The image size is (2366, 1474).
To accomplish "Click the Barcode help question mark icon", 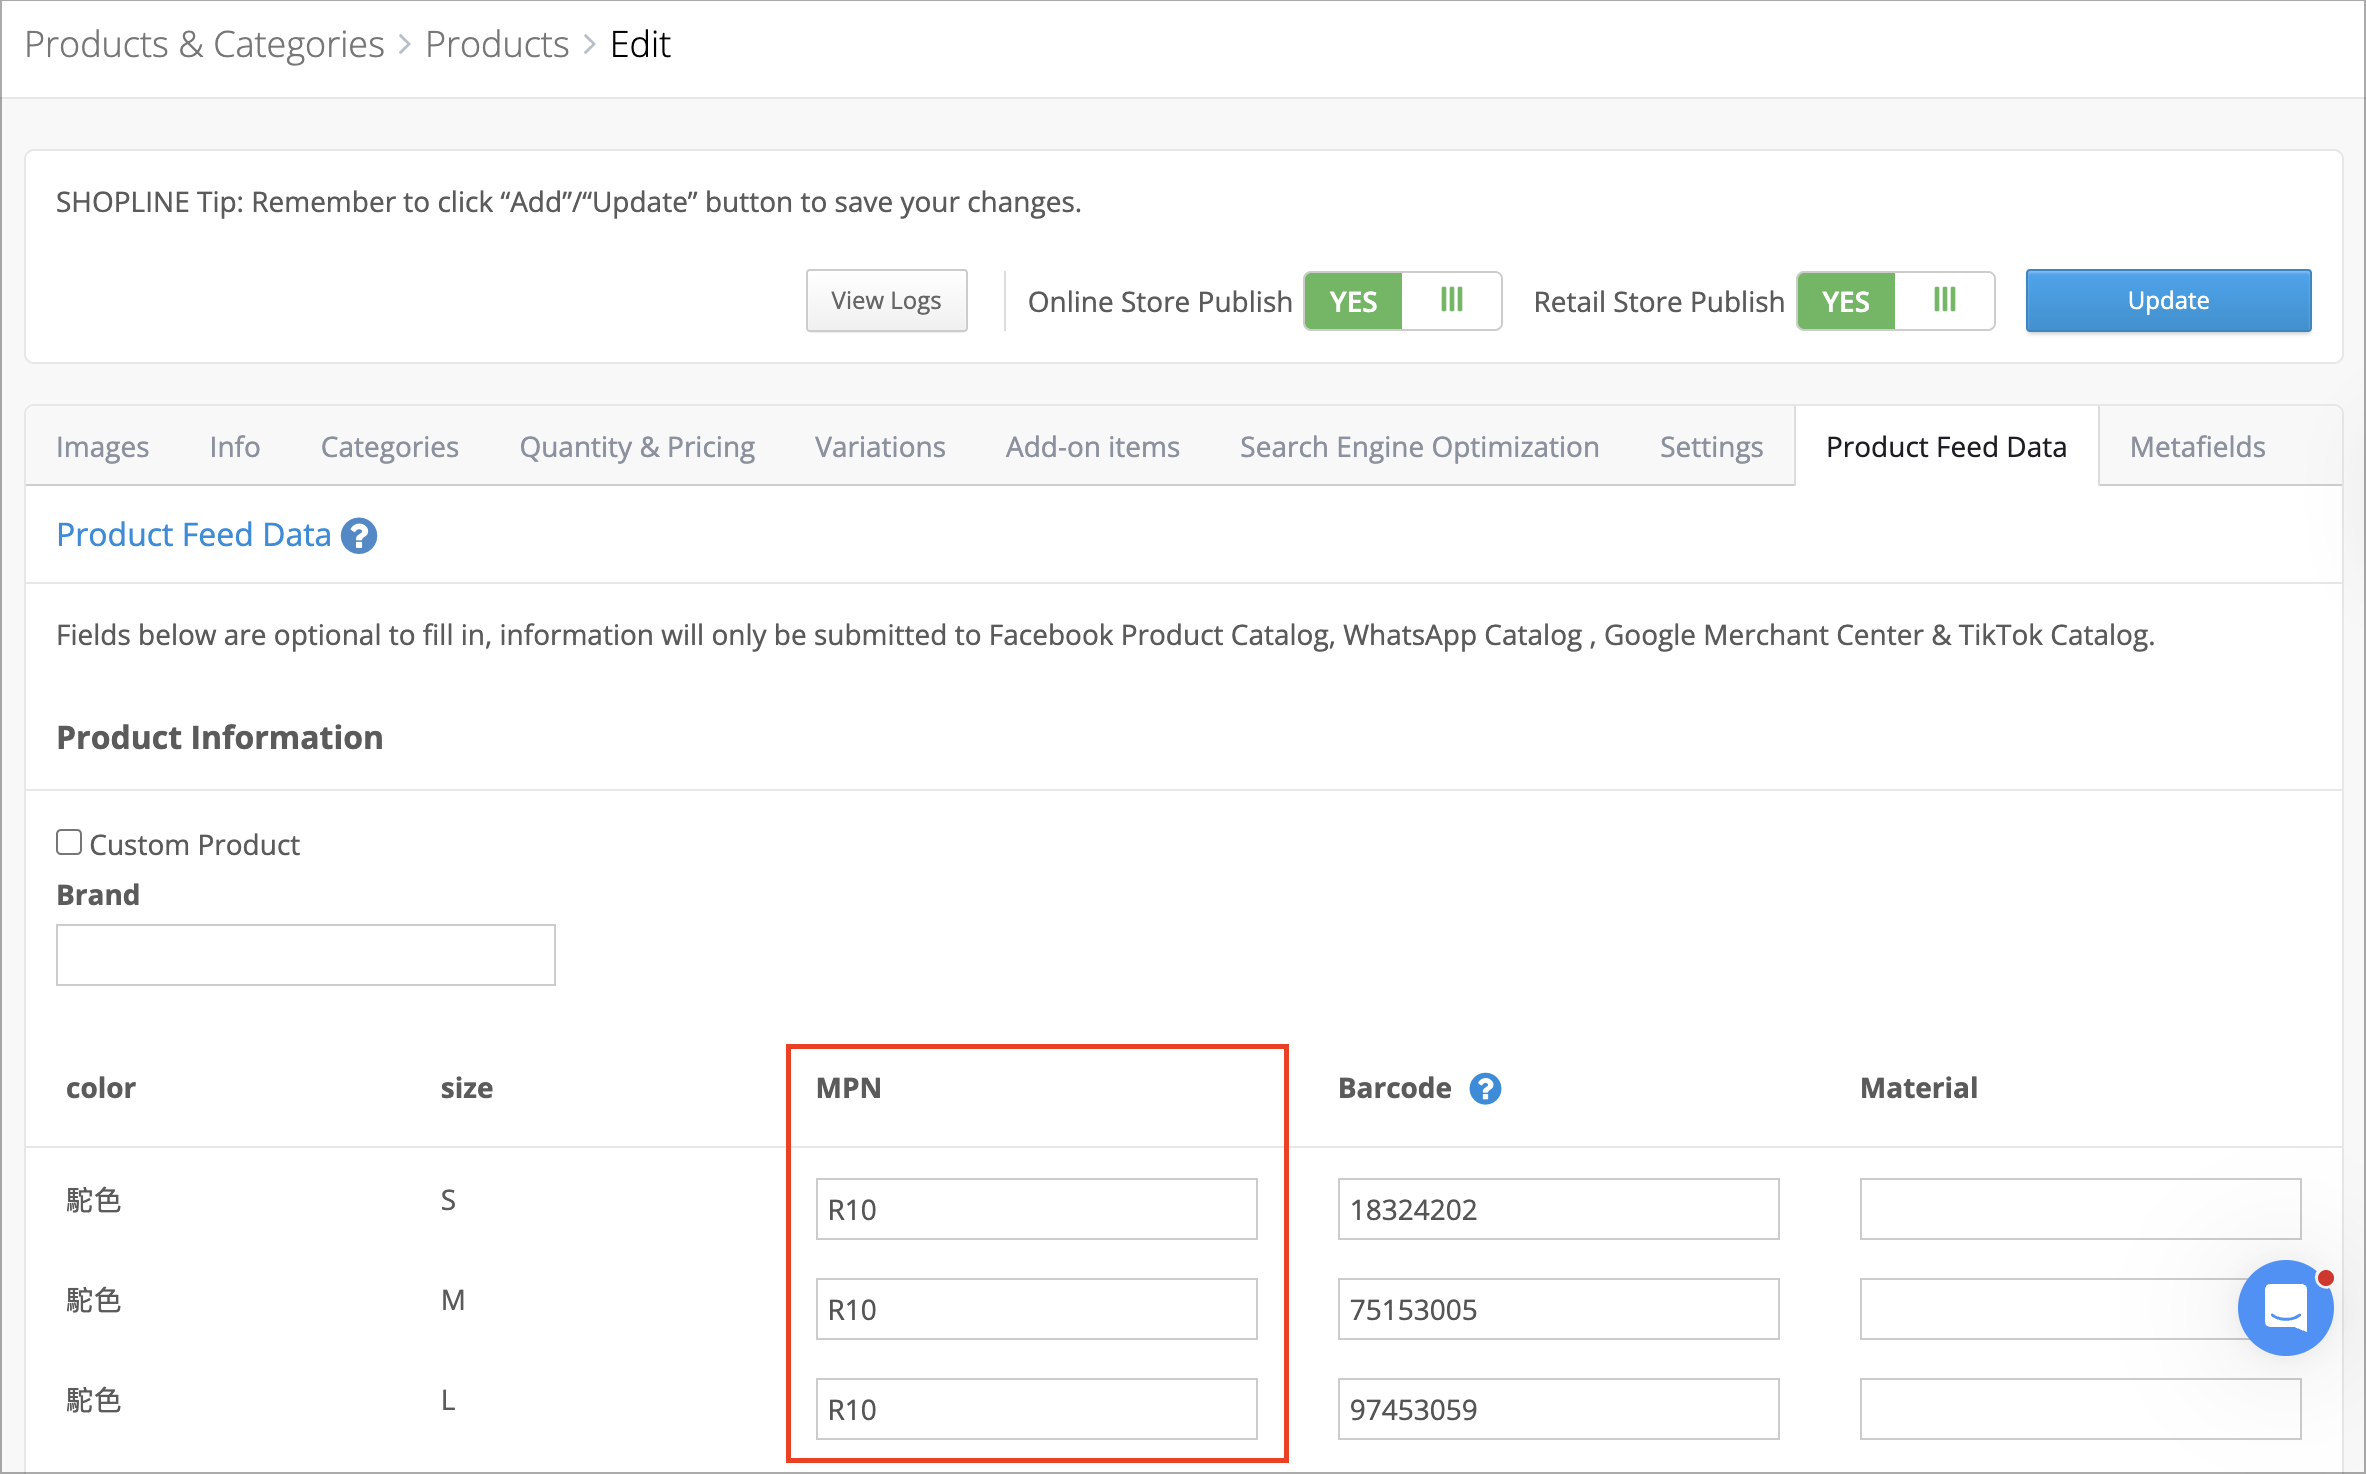I will (x=1485, y=1088).
